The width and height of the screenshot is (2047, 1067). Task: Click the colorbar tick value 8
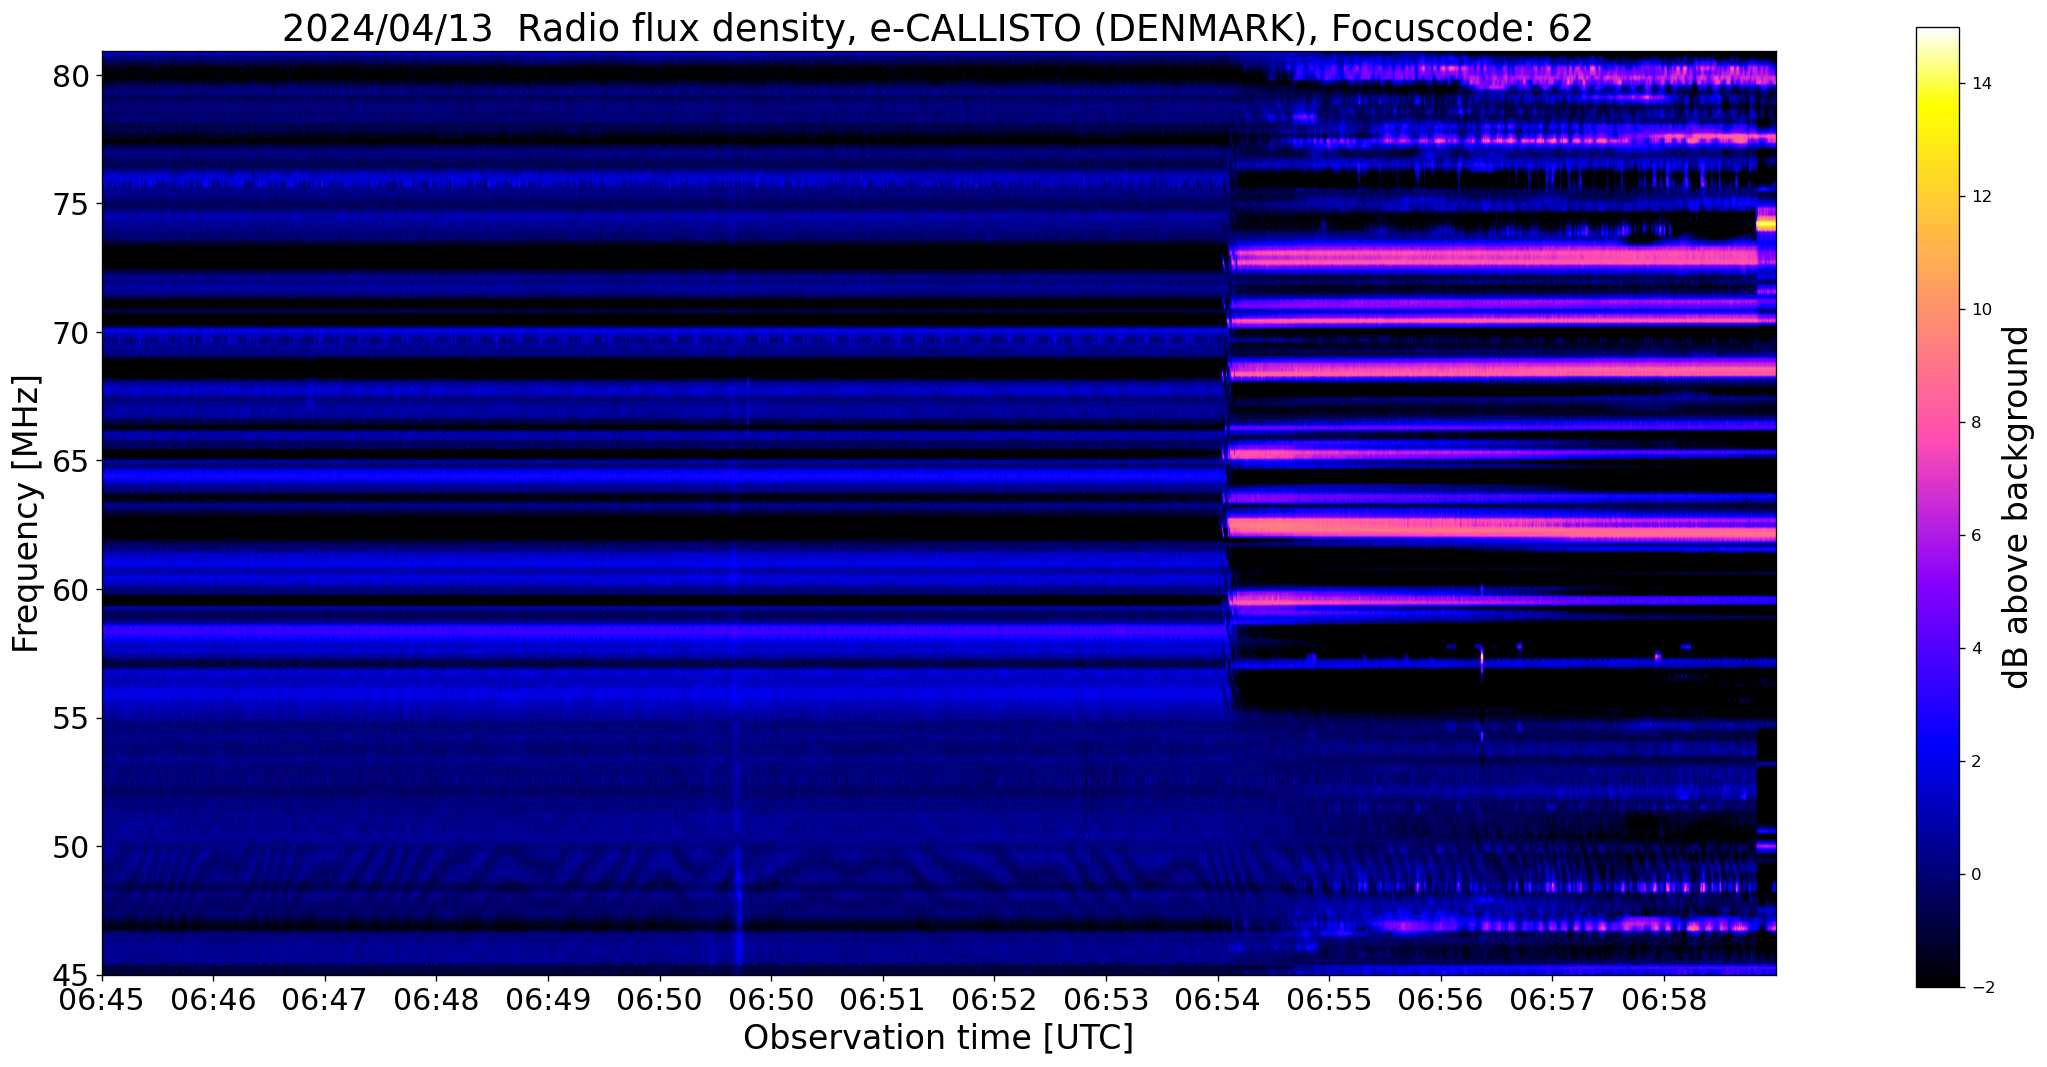1976,423
